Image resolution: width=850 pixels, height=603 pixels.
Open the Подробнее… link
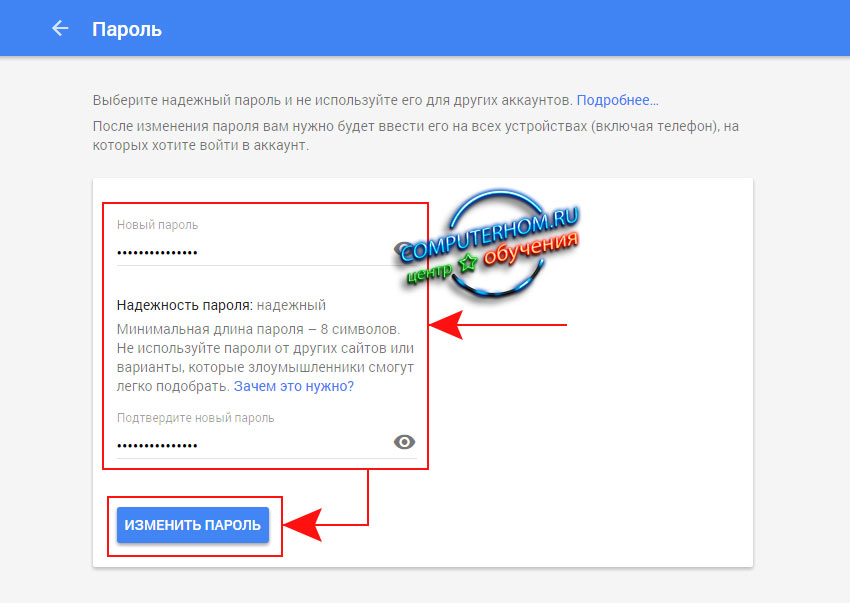click(617, 100)
